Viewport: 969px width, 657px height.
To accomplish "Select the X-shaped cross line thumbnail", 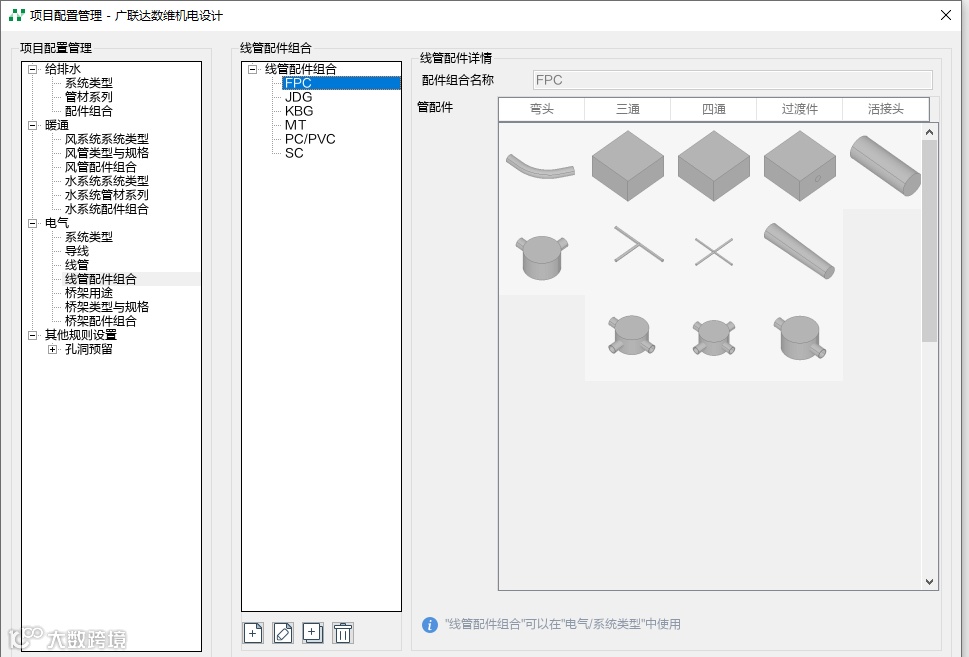I will pyautogui.click(x=714, y=252).
